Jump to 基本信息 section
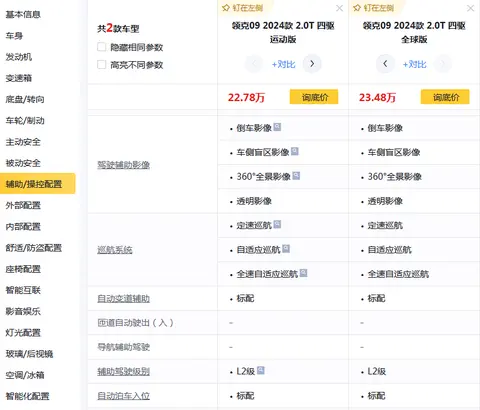This screenshot has width=480, height=410. (x=23, y=14)
